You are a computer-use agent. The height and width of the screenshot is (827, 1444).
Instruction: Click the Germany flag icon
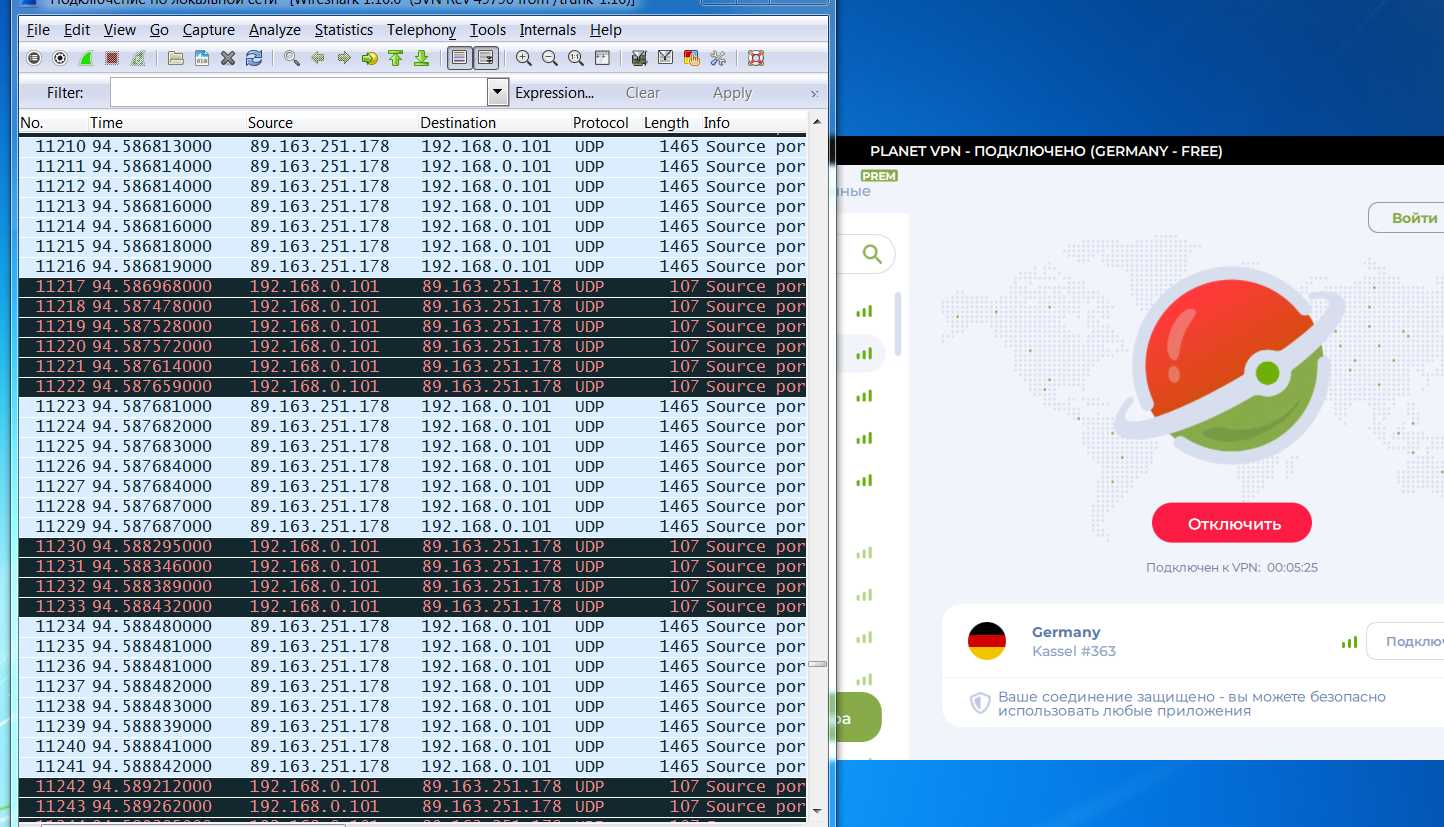click(987, 641)
